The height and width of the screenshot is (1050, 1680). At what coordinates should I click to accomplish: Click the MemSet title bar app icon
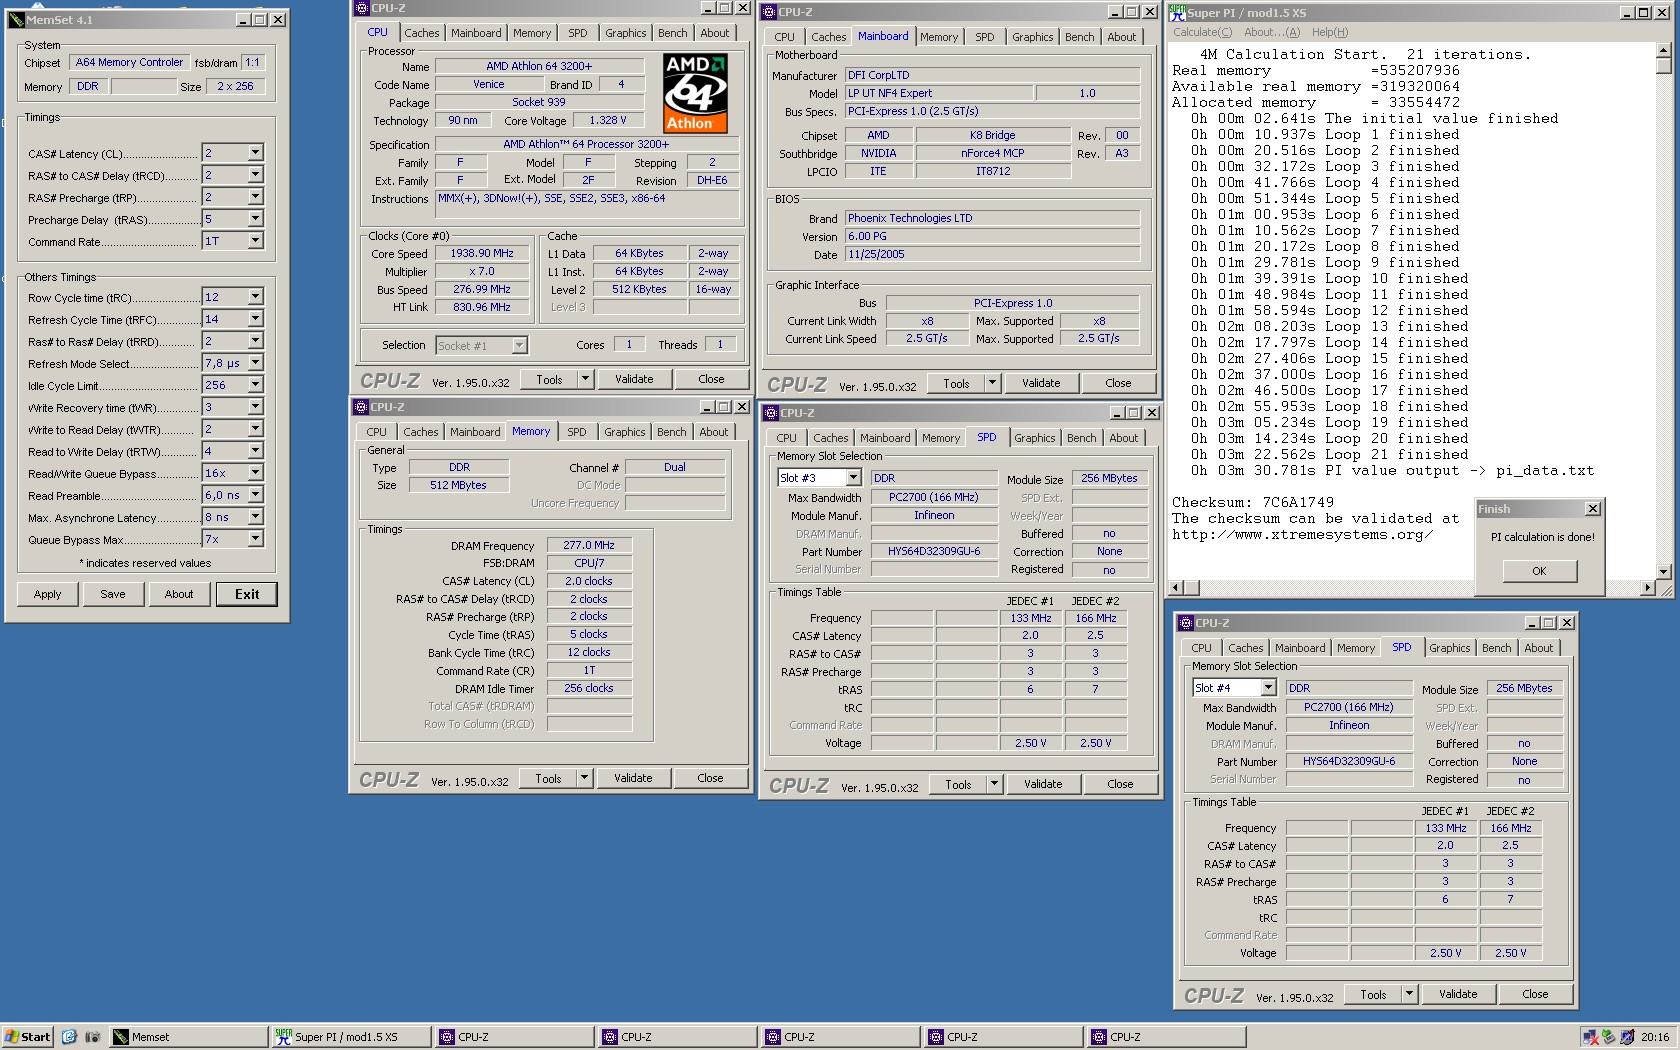[15, 20]
